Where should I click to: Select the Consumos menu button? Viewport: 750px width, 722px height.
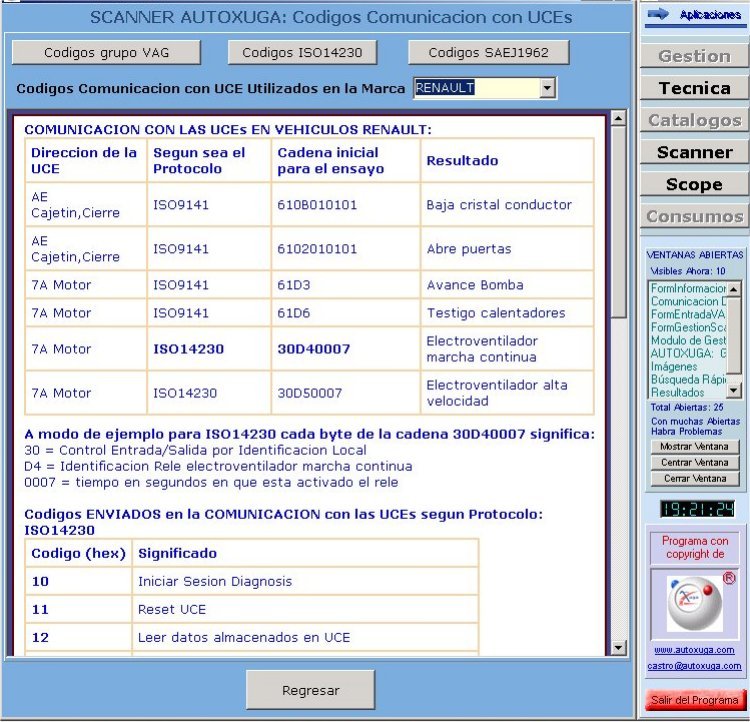[695, 216]
